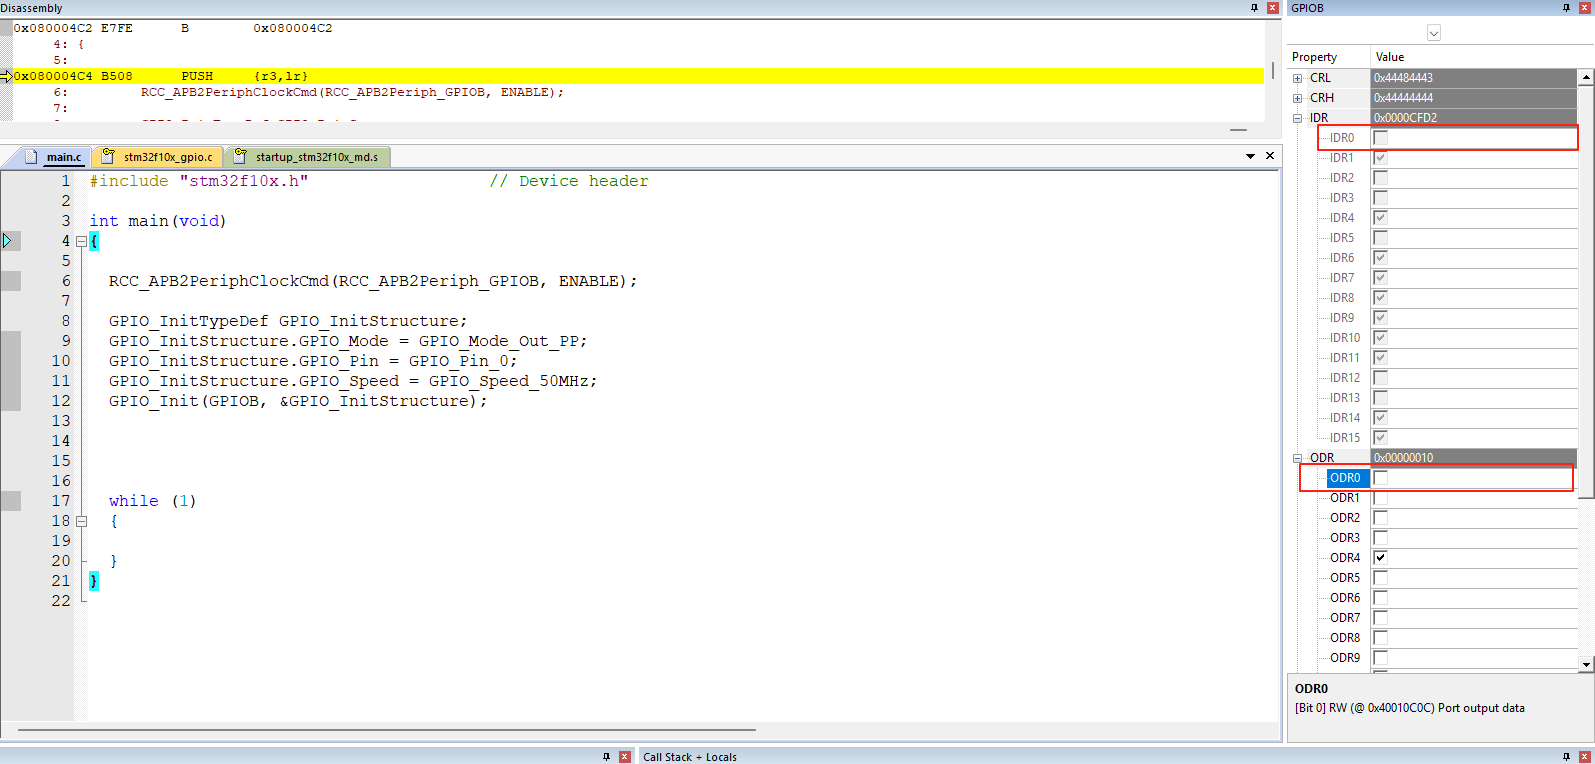Toggle the IDR7 checkbox
This screenshot has height=764, width=1595.
point(1380,278)
